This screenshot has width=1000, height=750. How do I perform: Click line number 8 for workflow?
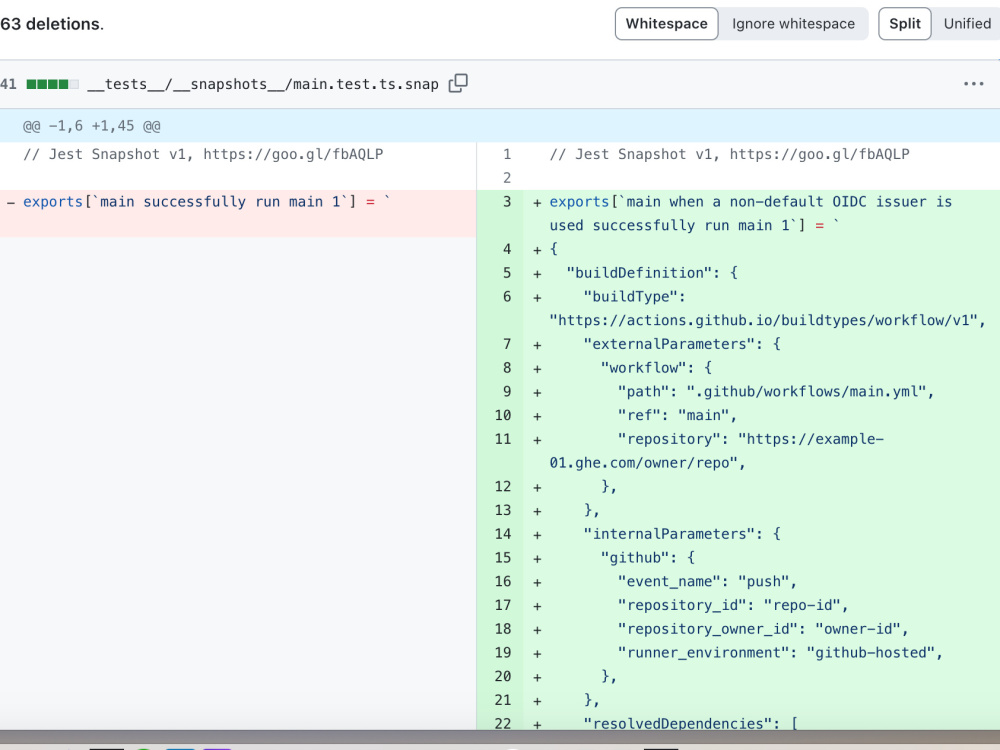tap(506, 368)
